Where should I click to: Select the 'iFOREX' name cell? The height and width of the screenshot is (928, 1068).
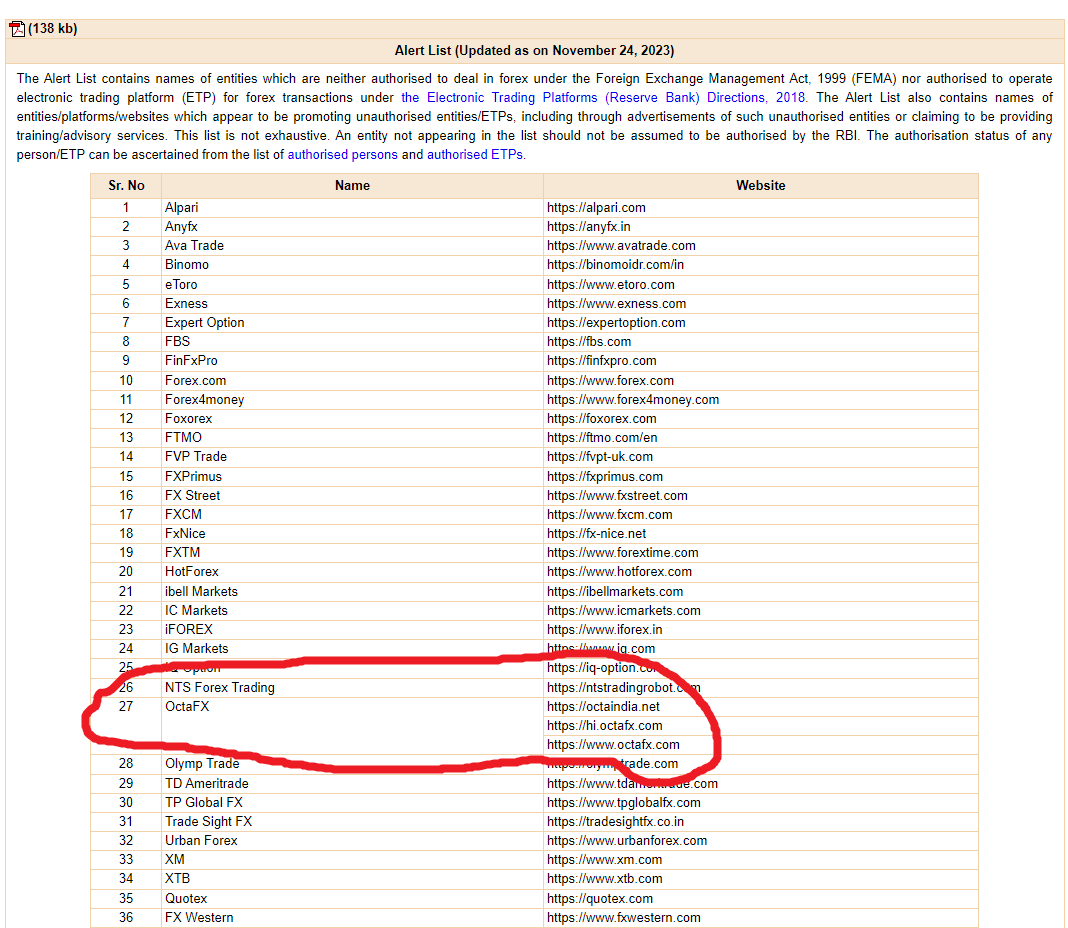352,630
